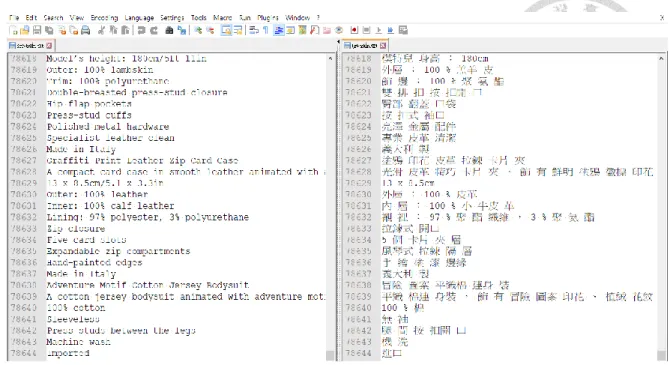The height and width of the screenshot is (365, 670).
Task: Click the line "Hand-painted edges"
Action: [94, 262]
